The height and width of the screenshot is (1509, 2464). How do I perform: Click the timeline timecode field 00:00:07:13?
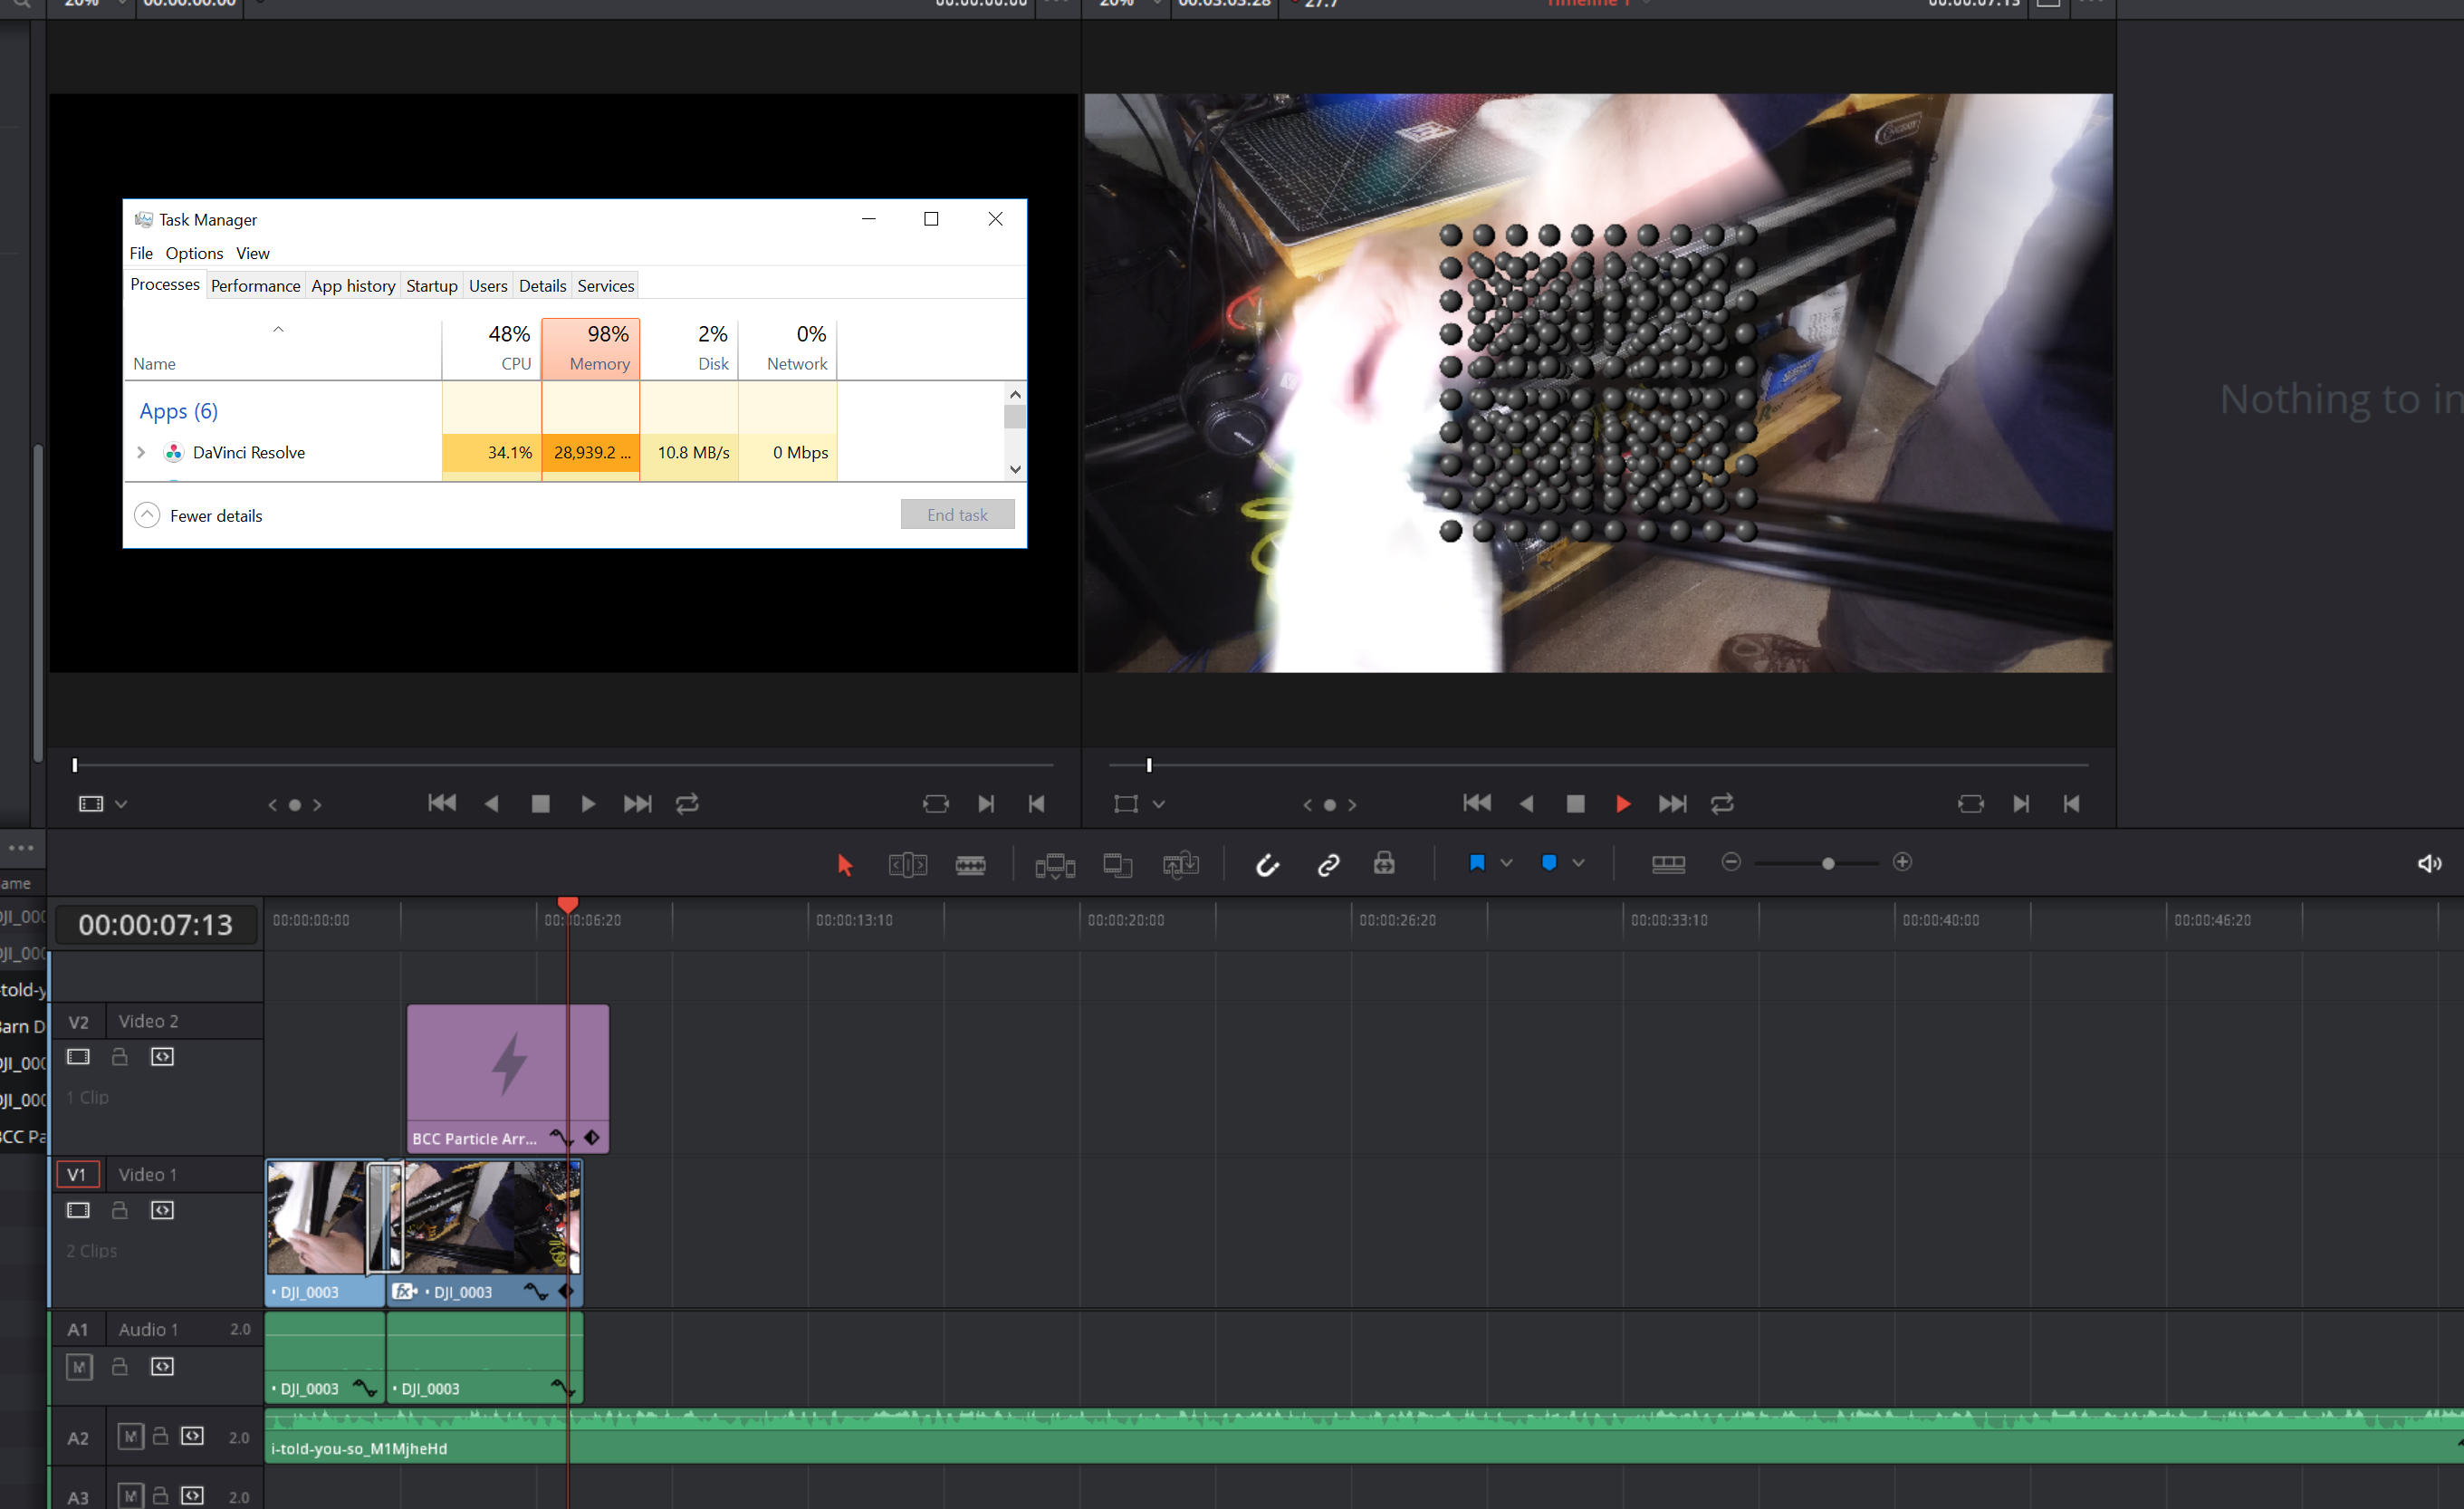[156, 925]
